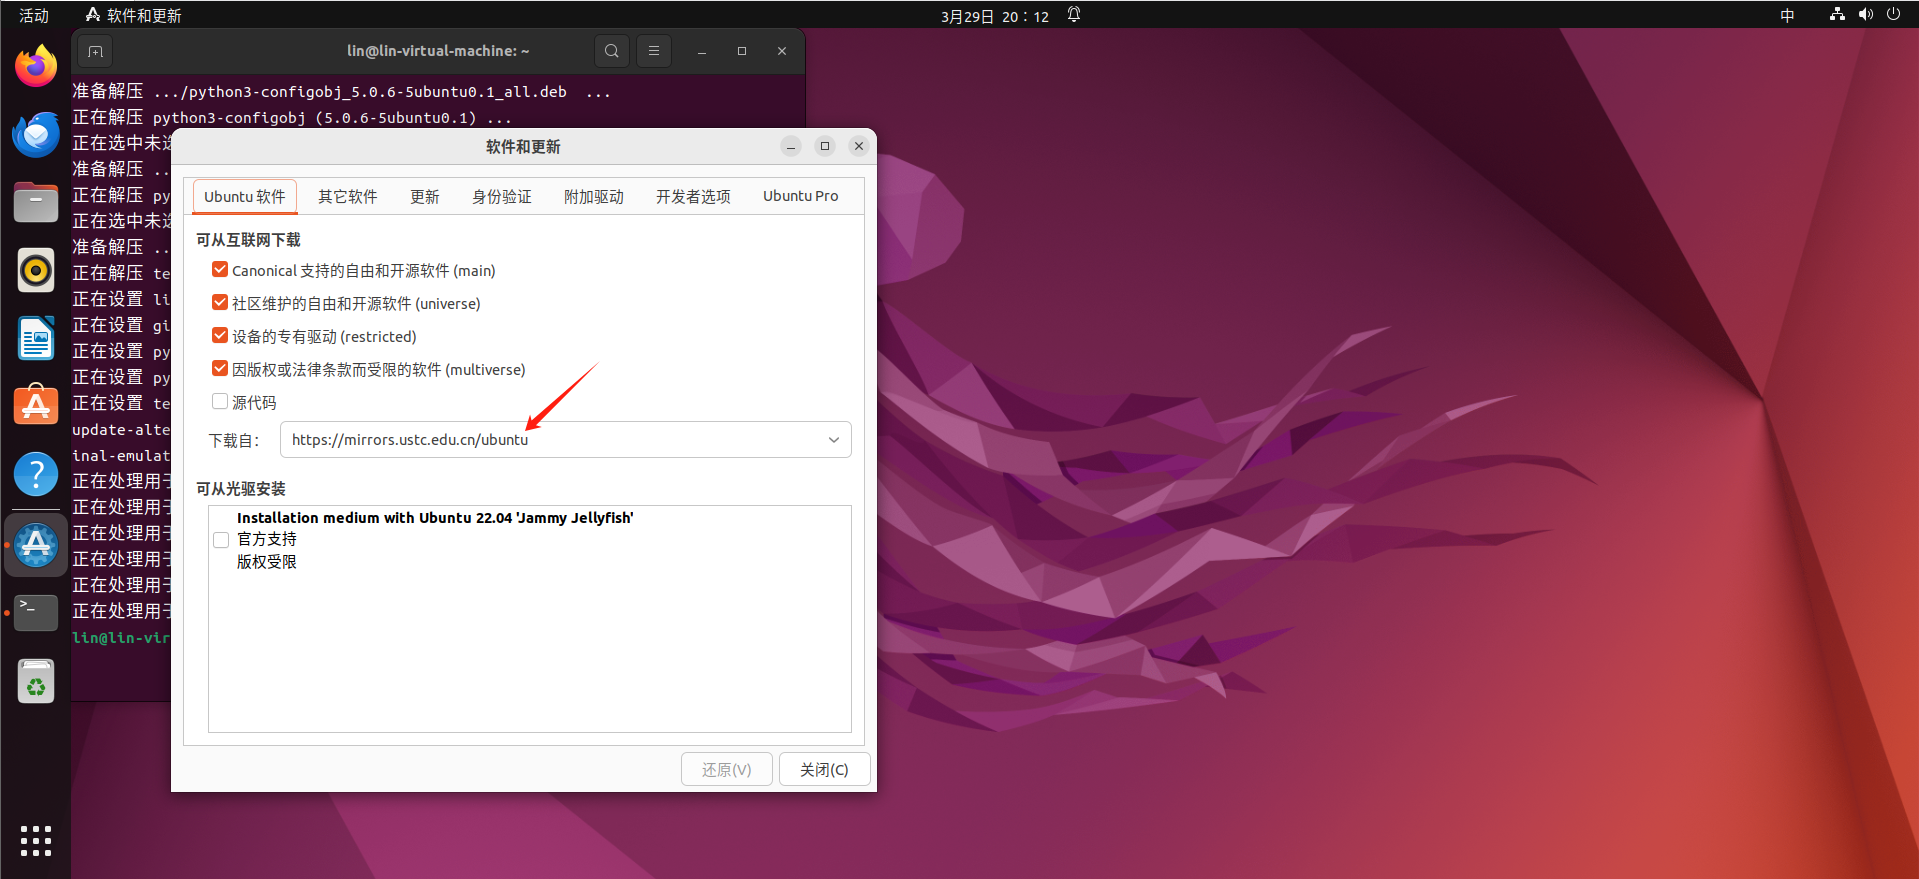Image resolution: width=1919 pixels, height=879 pixels.
Task: Minimize the 软件和更新 dialog
Action: coord(791,146)
